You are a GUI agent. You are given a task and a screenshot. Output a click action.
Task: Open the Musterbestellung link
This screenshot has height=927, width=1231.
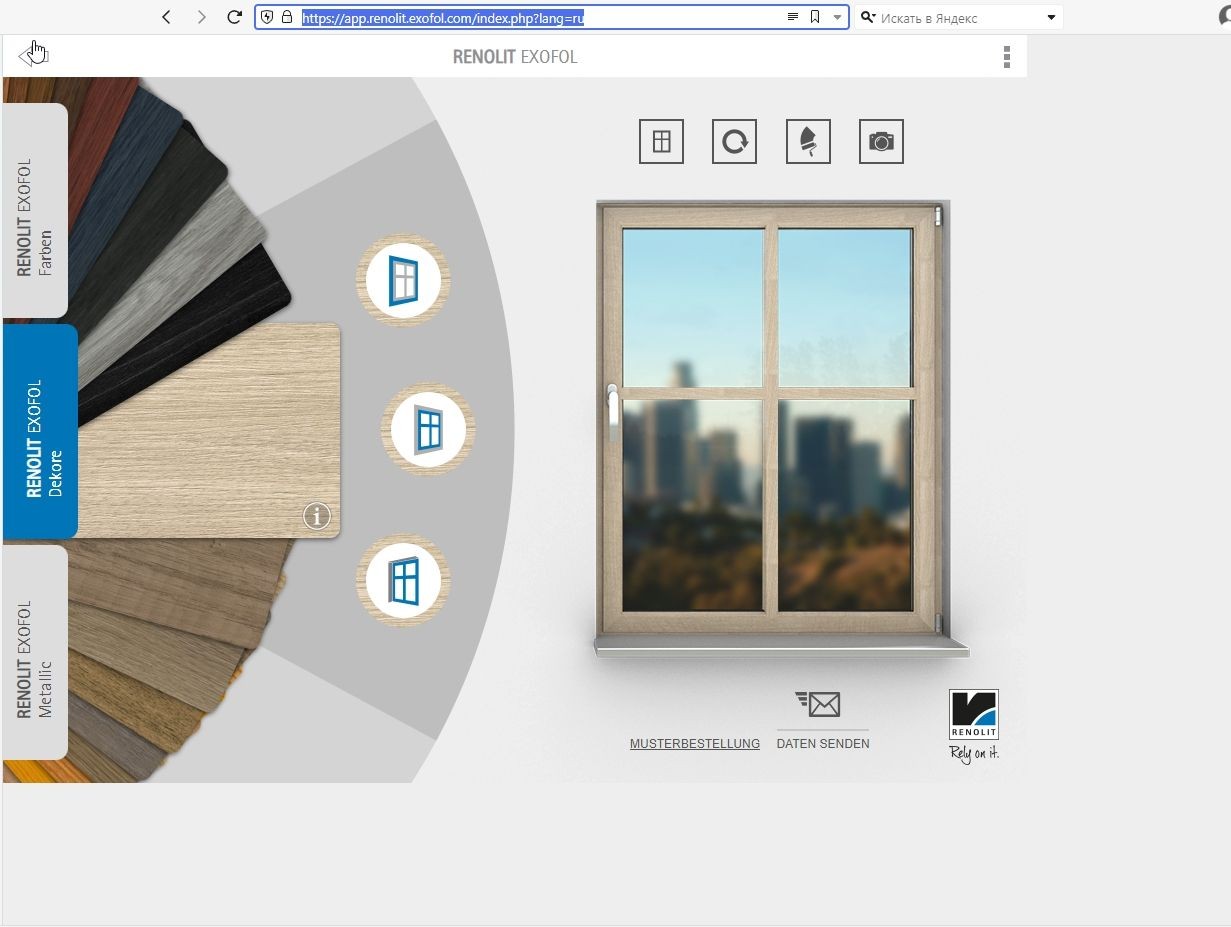[x=694, y=744]
